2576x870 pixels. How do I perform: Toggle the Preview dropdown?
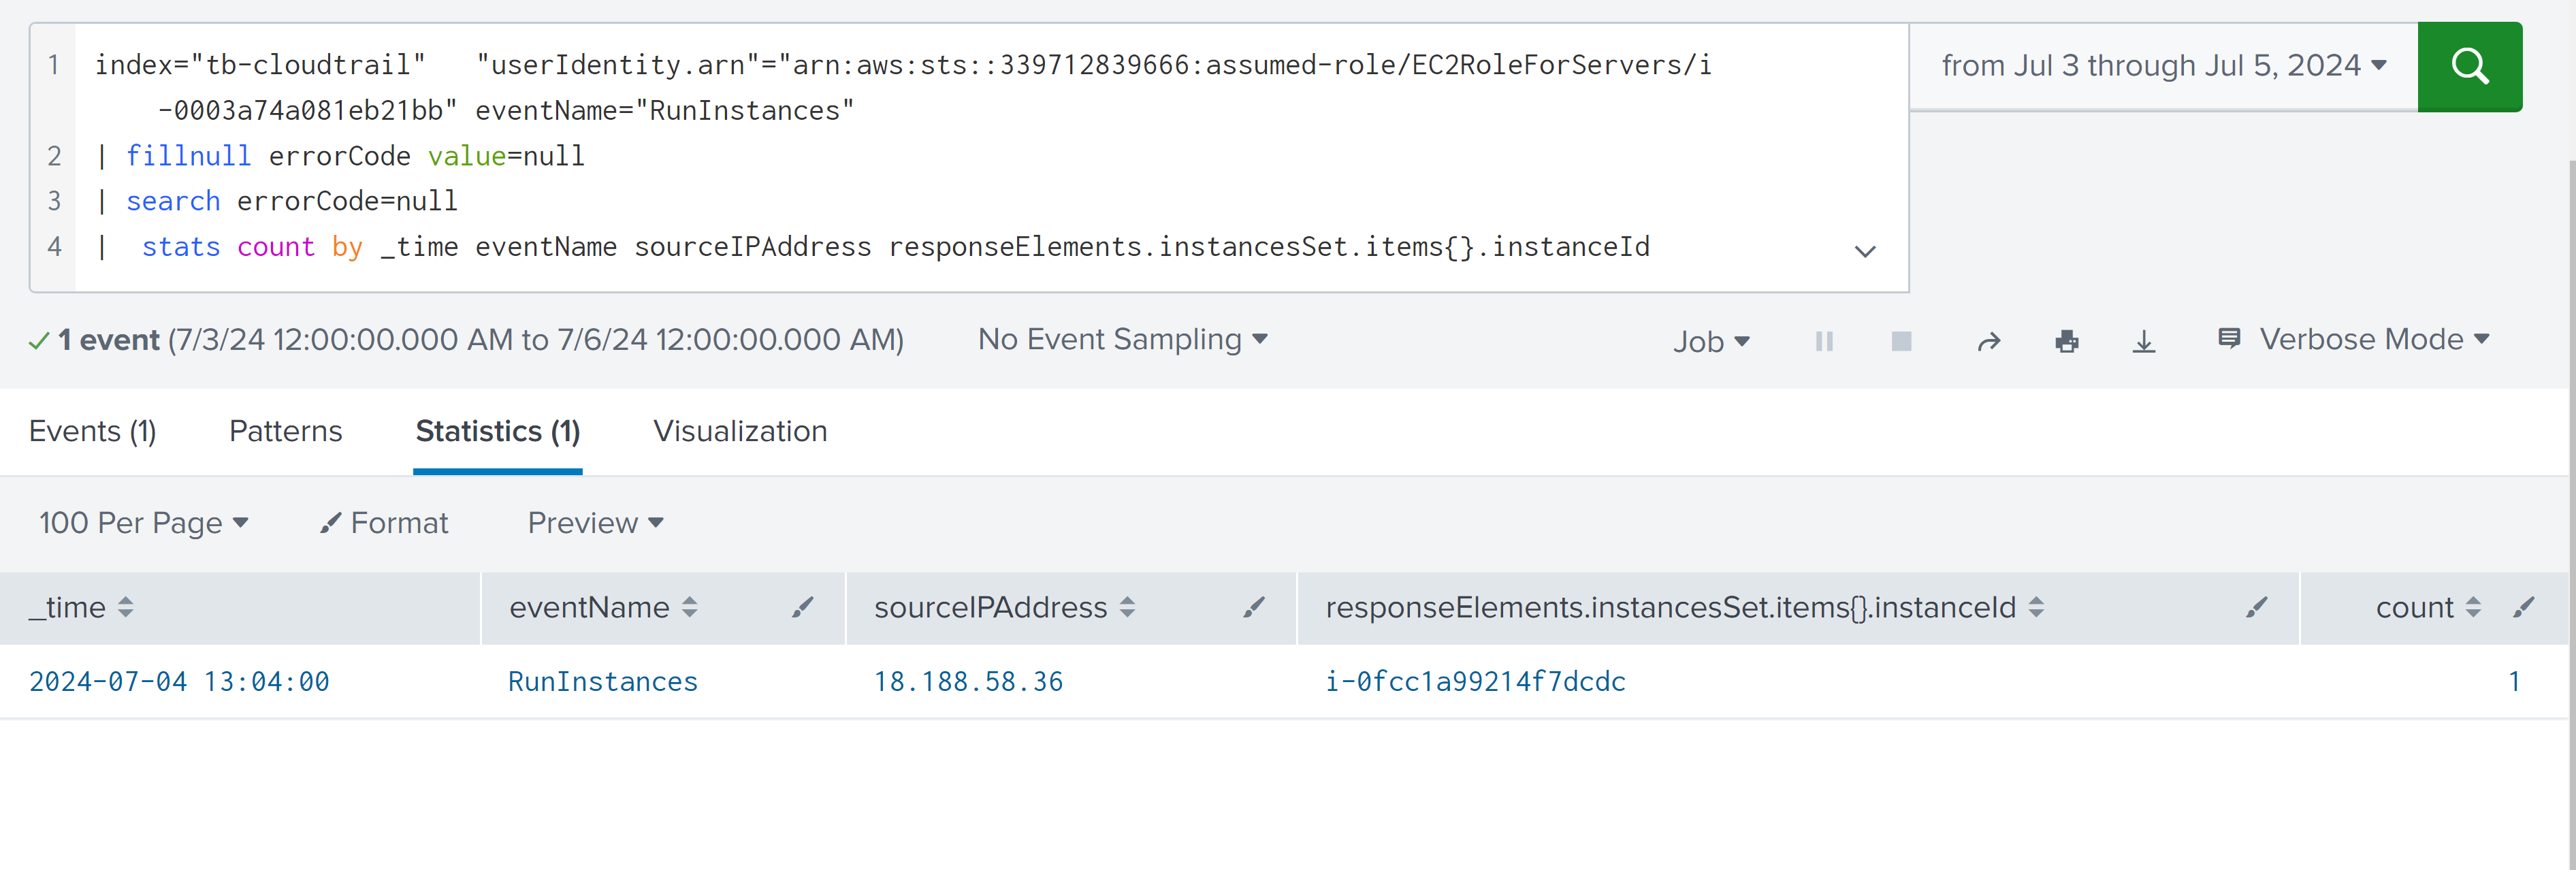(595, 523)
